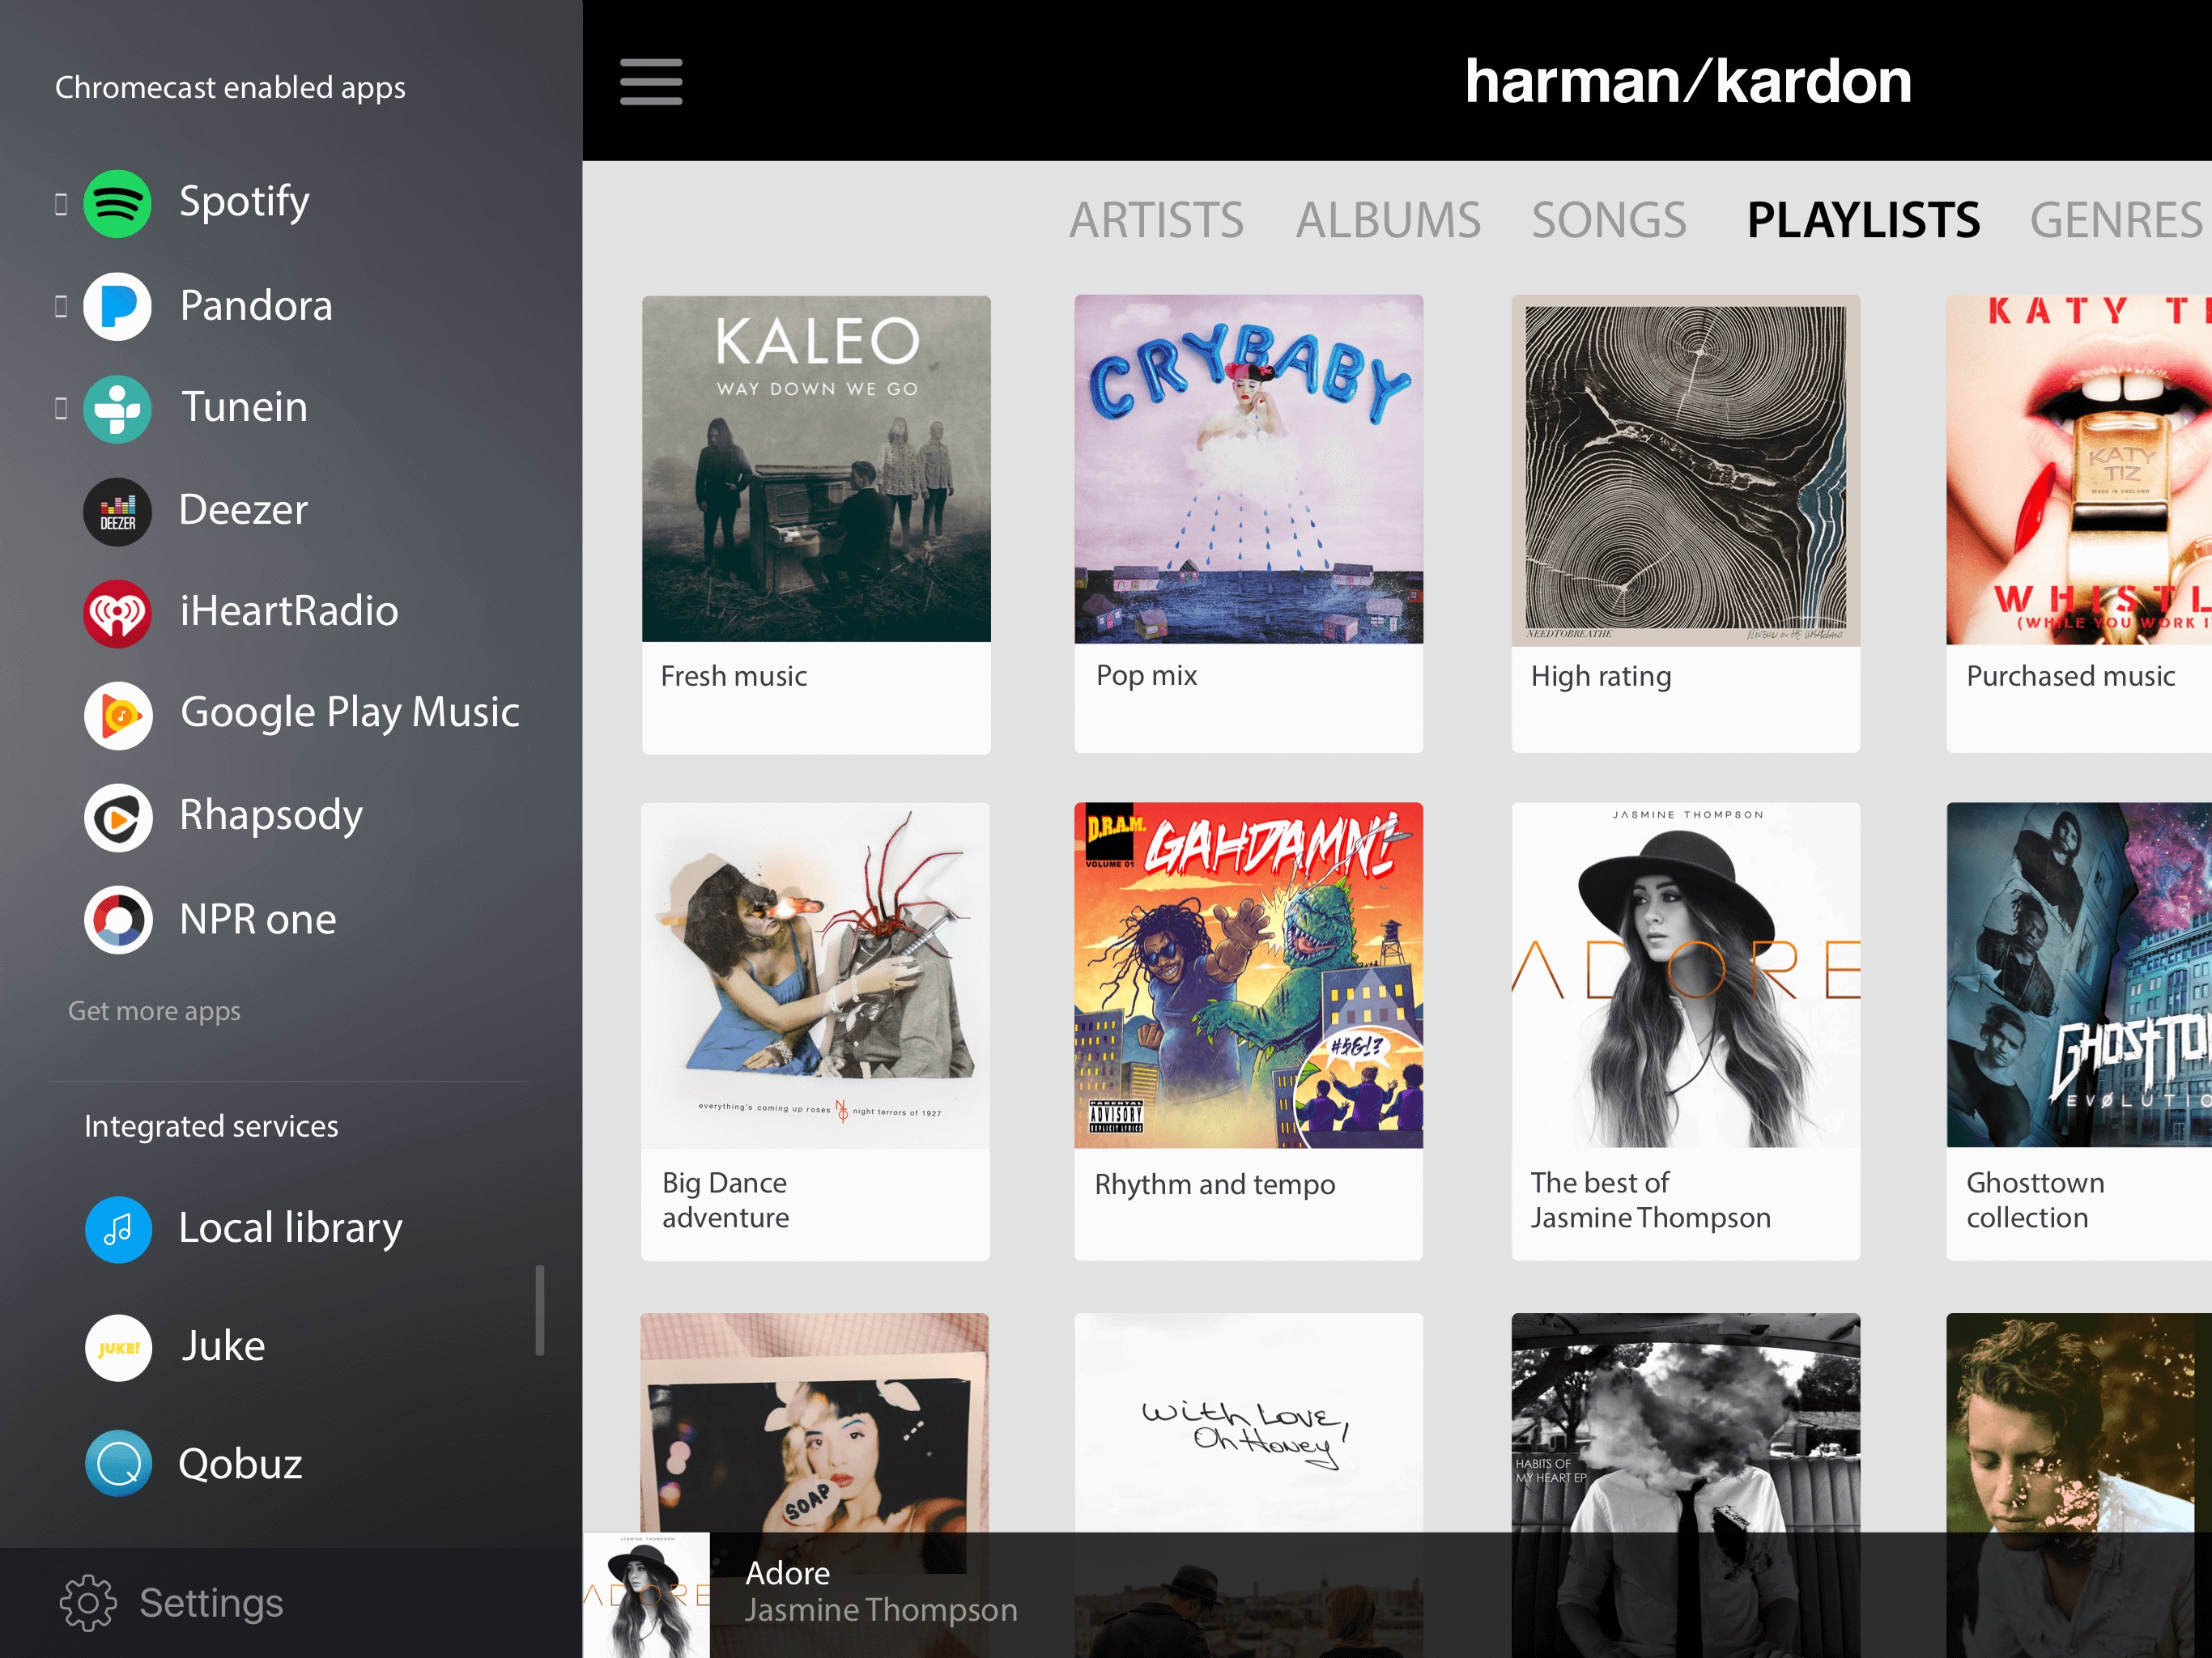Open the hamburger menu icon
This screenshot has width=2212, height=1658.
pos(650,81)
